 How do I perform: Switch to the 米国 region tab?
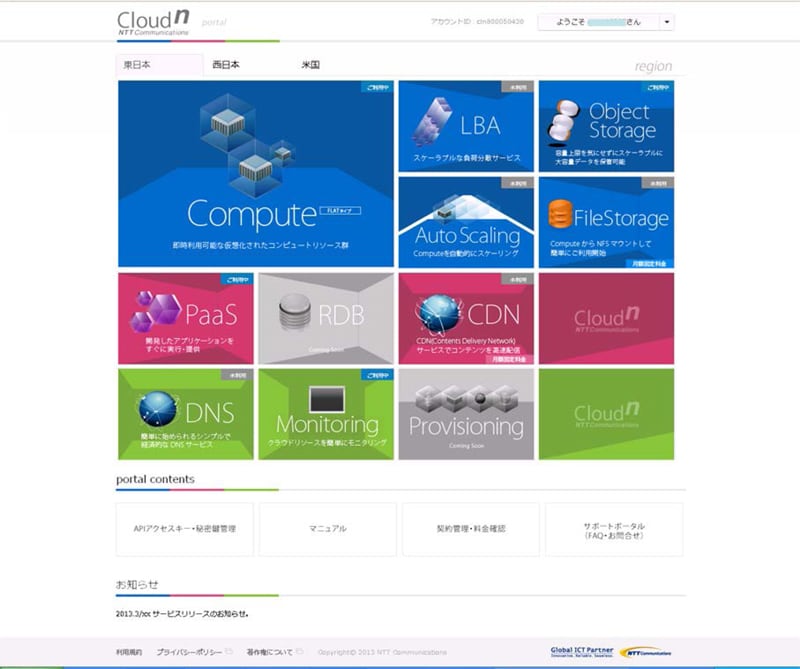pyautogui.click(x=311, y=65)
